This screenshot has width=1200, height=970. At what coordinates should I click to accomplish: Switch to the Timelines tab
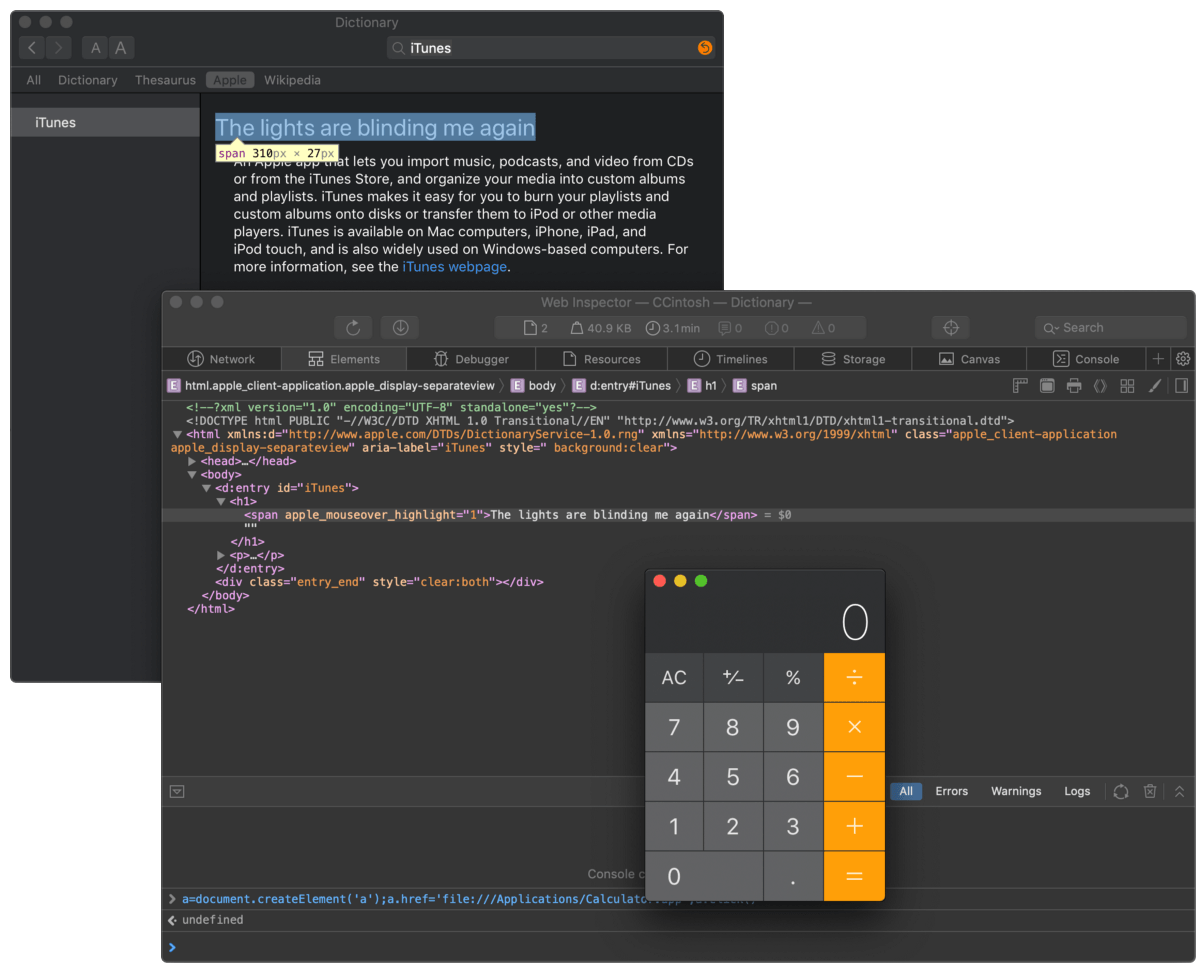[x=731, y=359]
